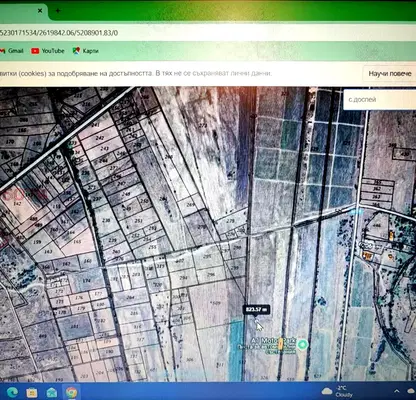Click parcel 143 on the map
Image resolution: width=416 pixels, height=400 pixels.
[x=49, y=251]
